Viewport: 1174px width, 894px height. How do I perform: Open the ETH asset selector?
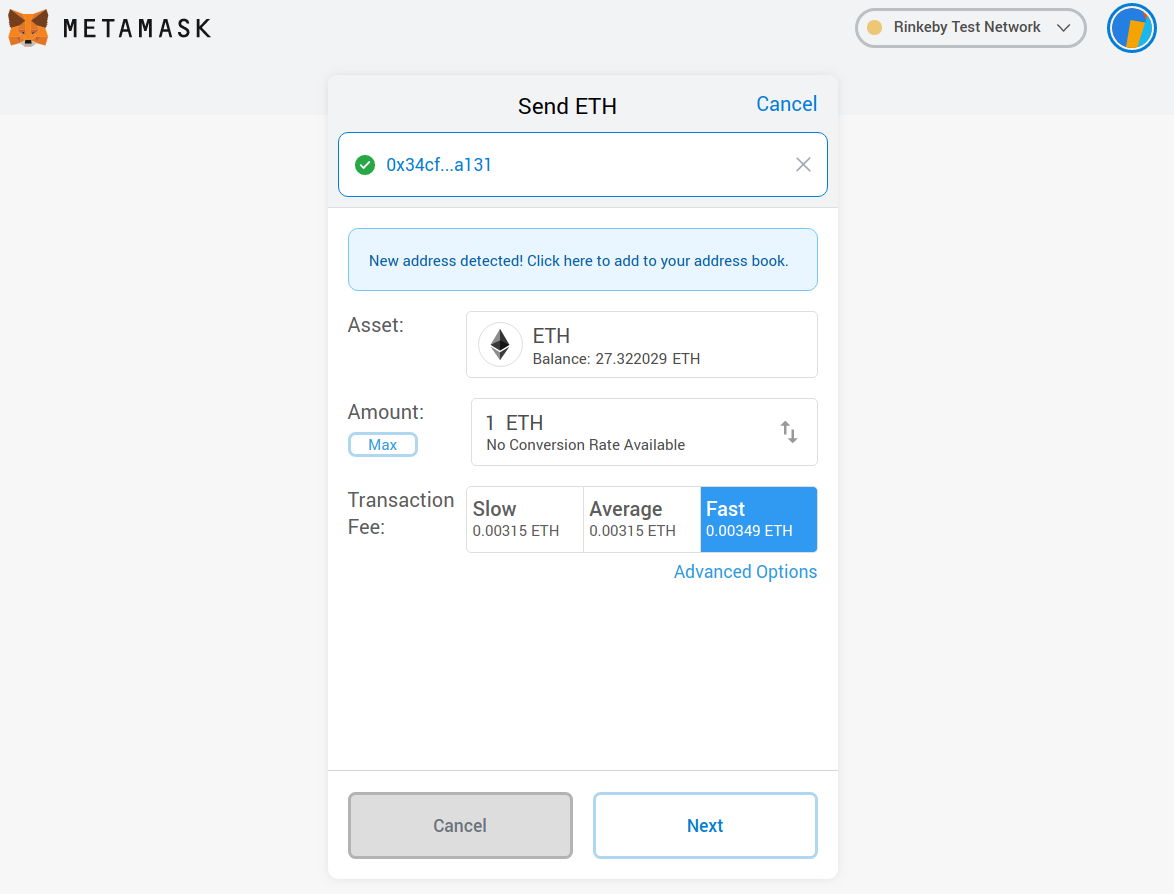[642, 344]
